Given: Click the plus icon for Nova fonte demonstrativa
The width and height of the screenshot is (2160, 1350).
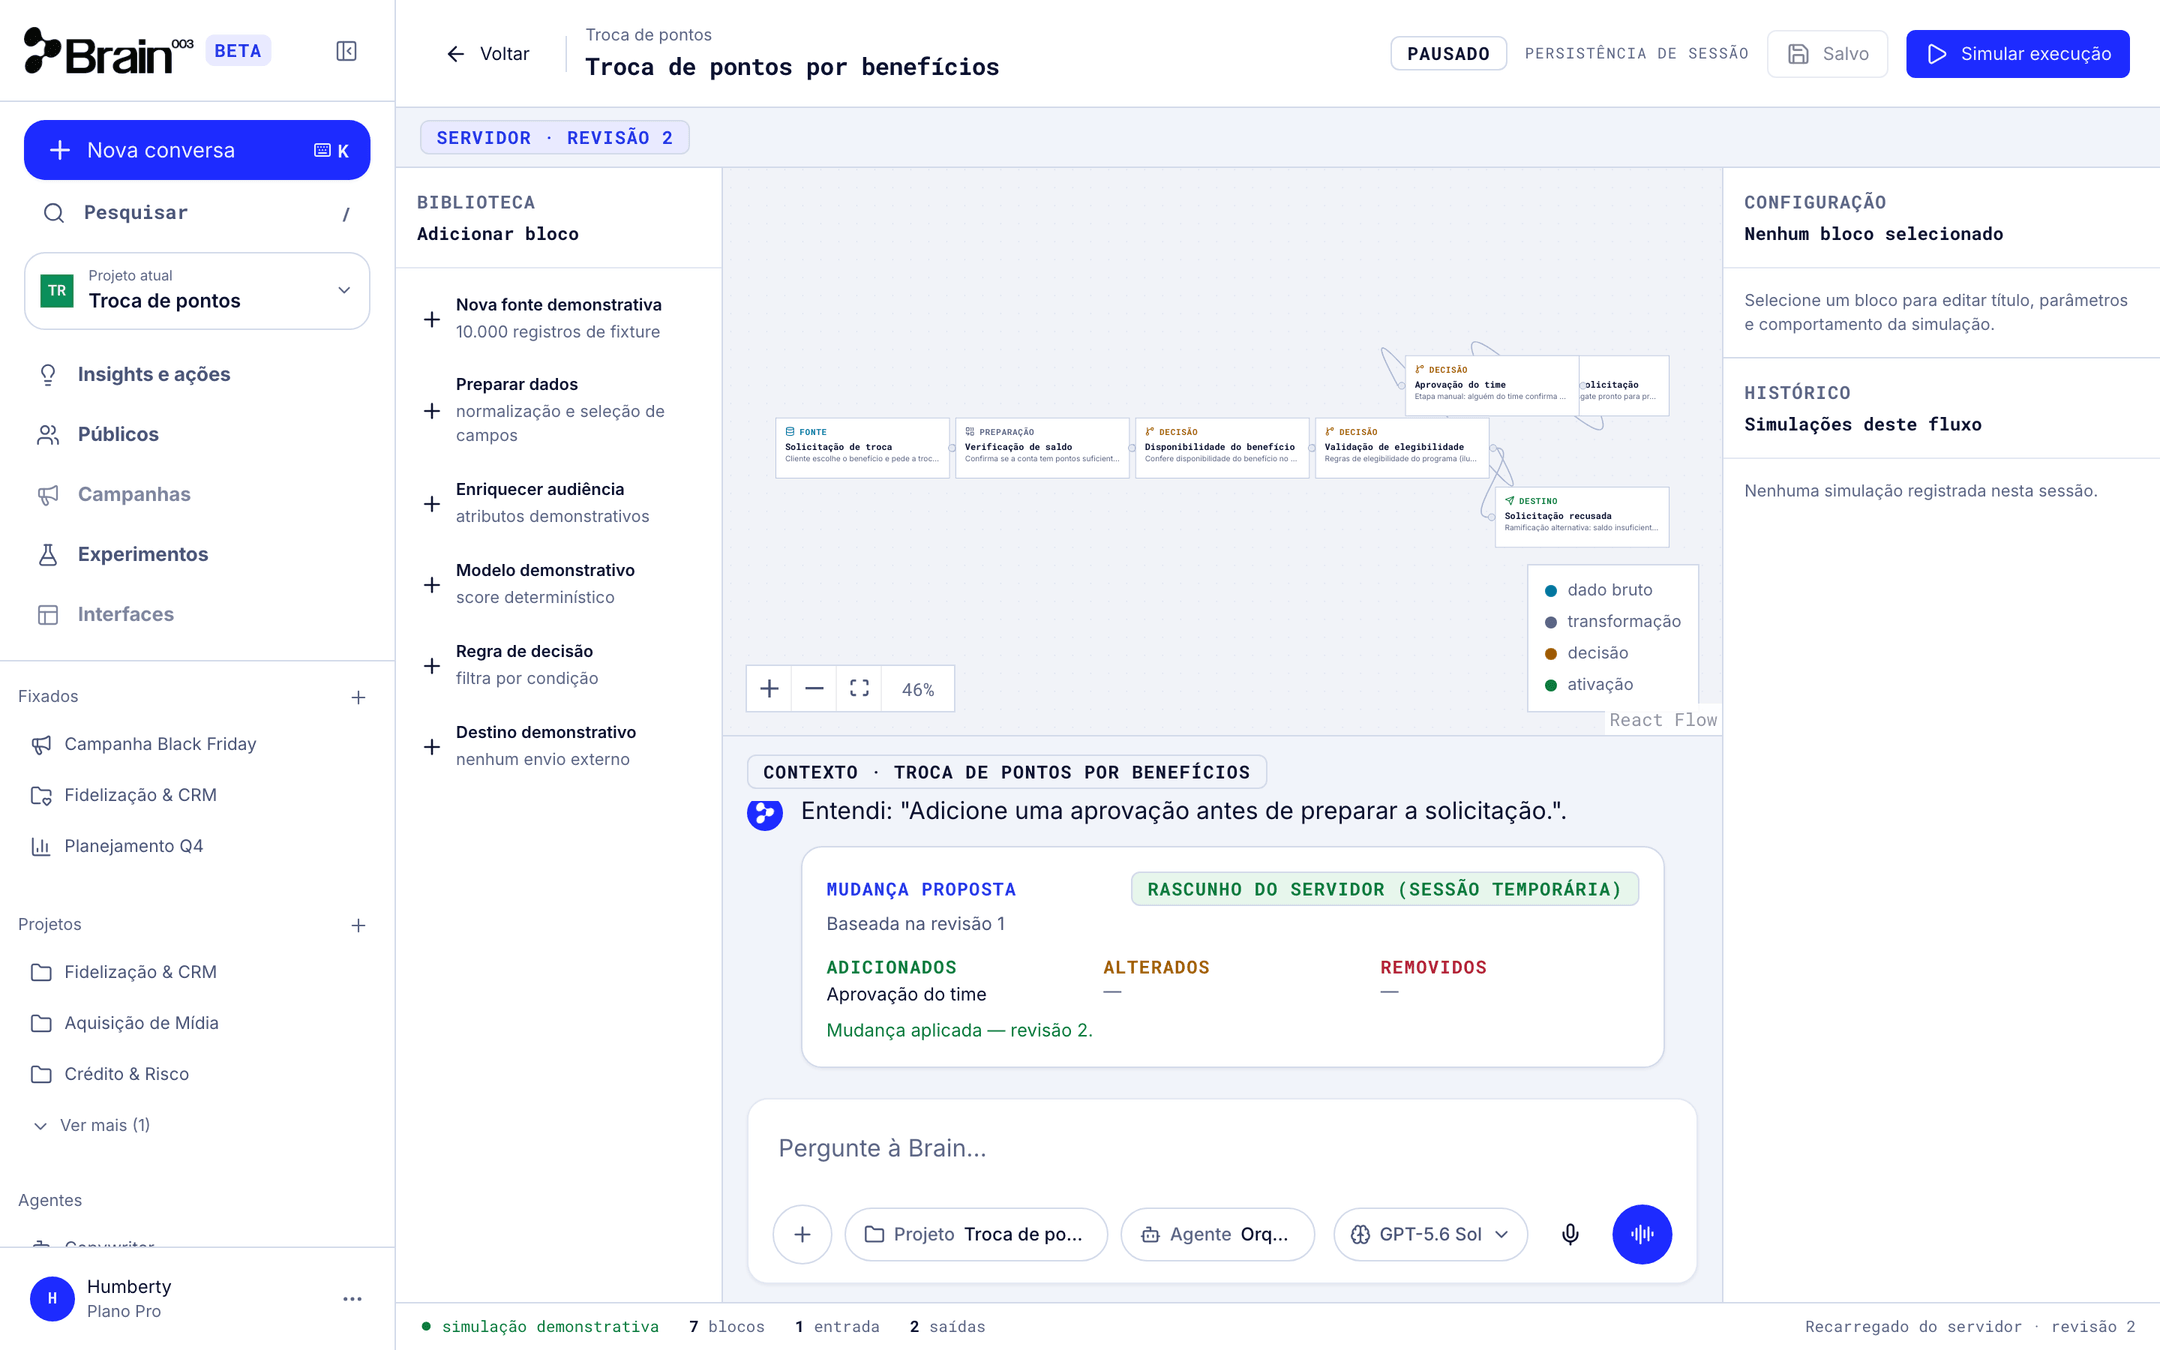Looking at the screenshot, I should 432,319.
